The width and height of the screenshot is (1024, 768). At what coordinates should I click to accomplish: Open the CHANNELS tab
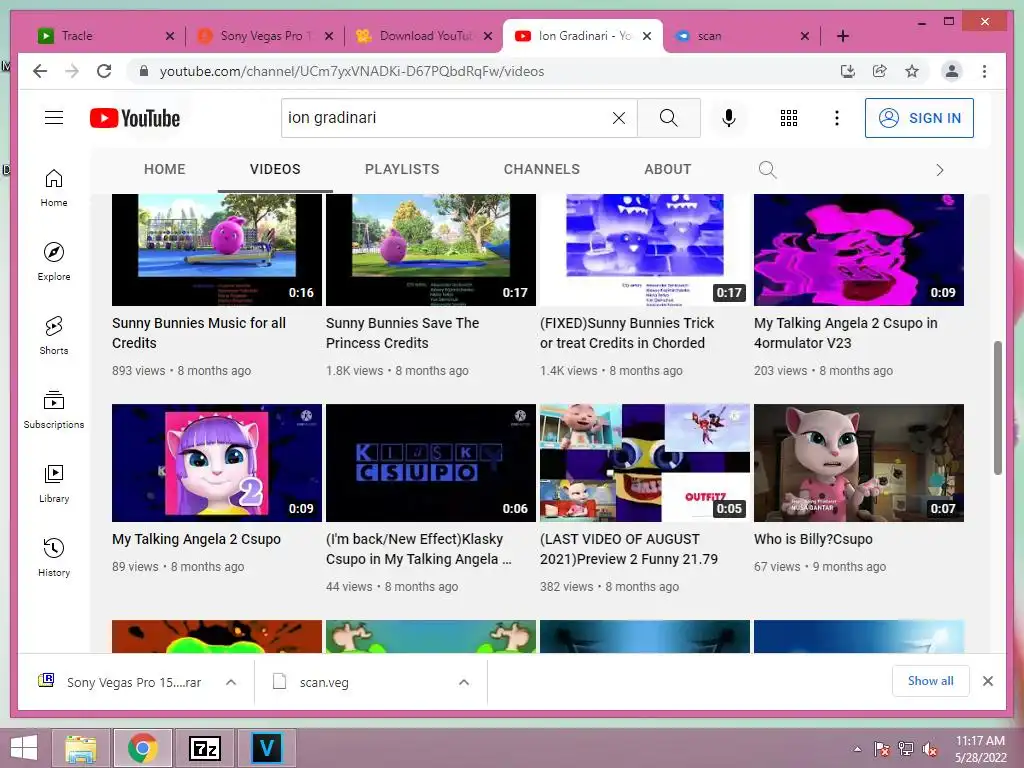pos(541,169)
